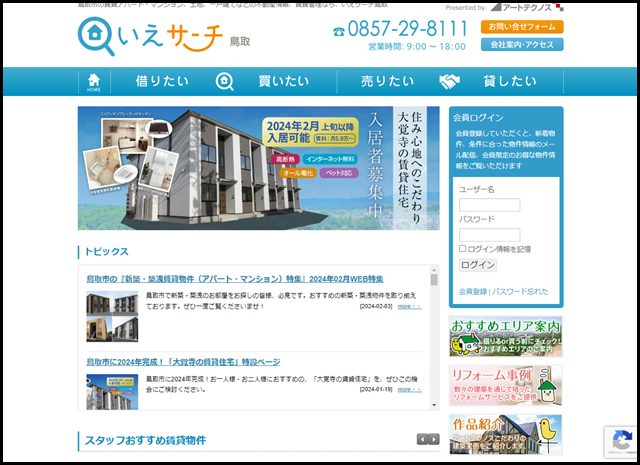Click the phone number 0857-29-8111
This screenshot has width=640, height=465.
click(407, 29)
